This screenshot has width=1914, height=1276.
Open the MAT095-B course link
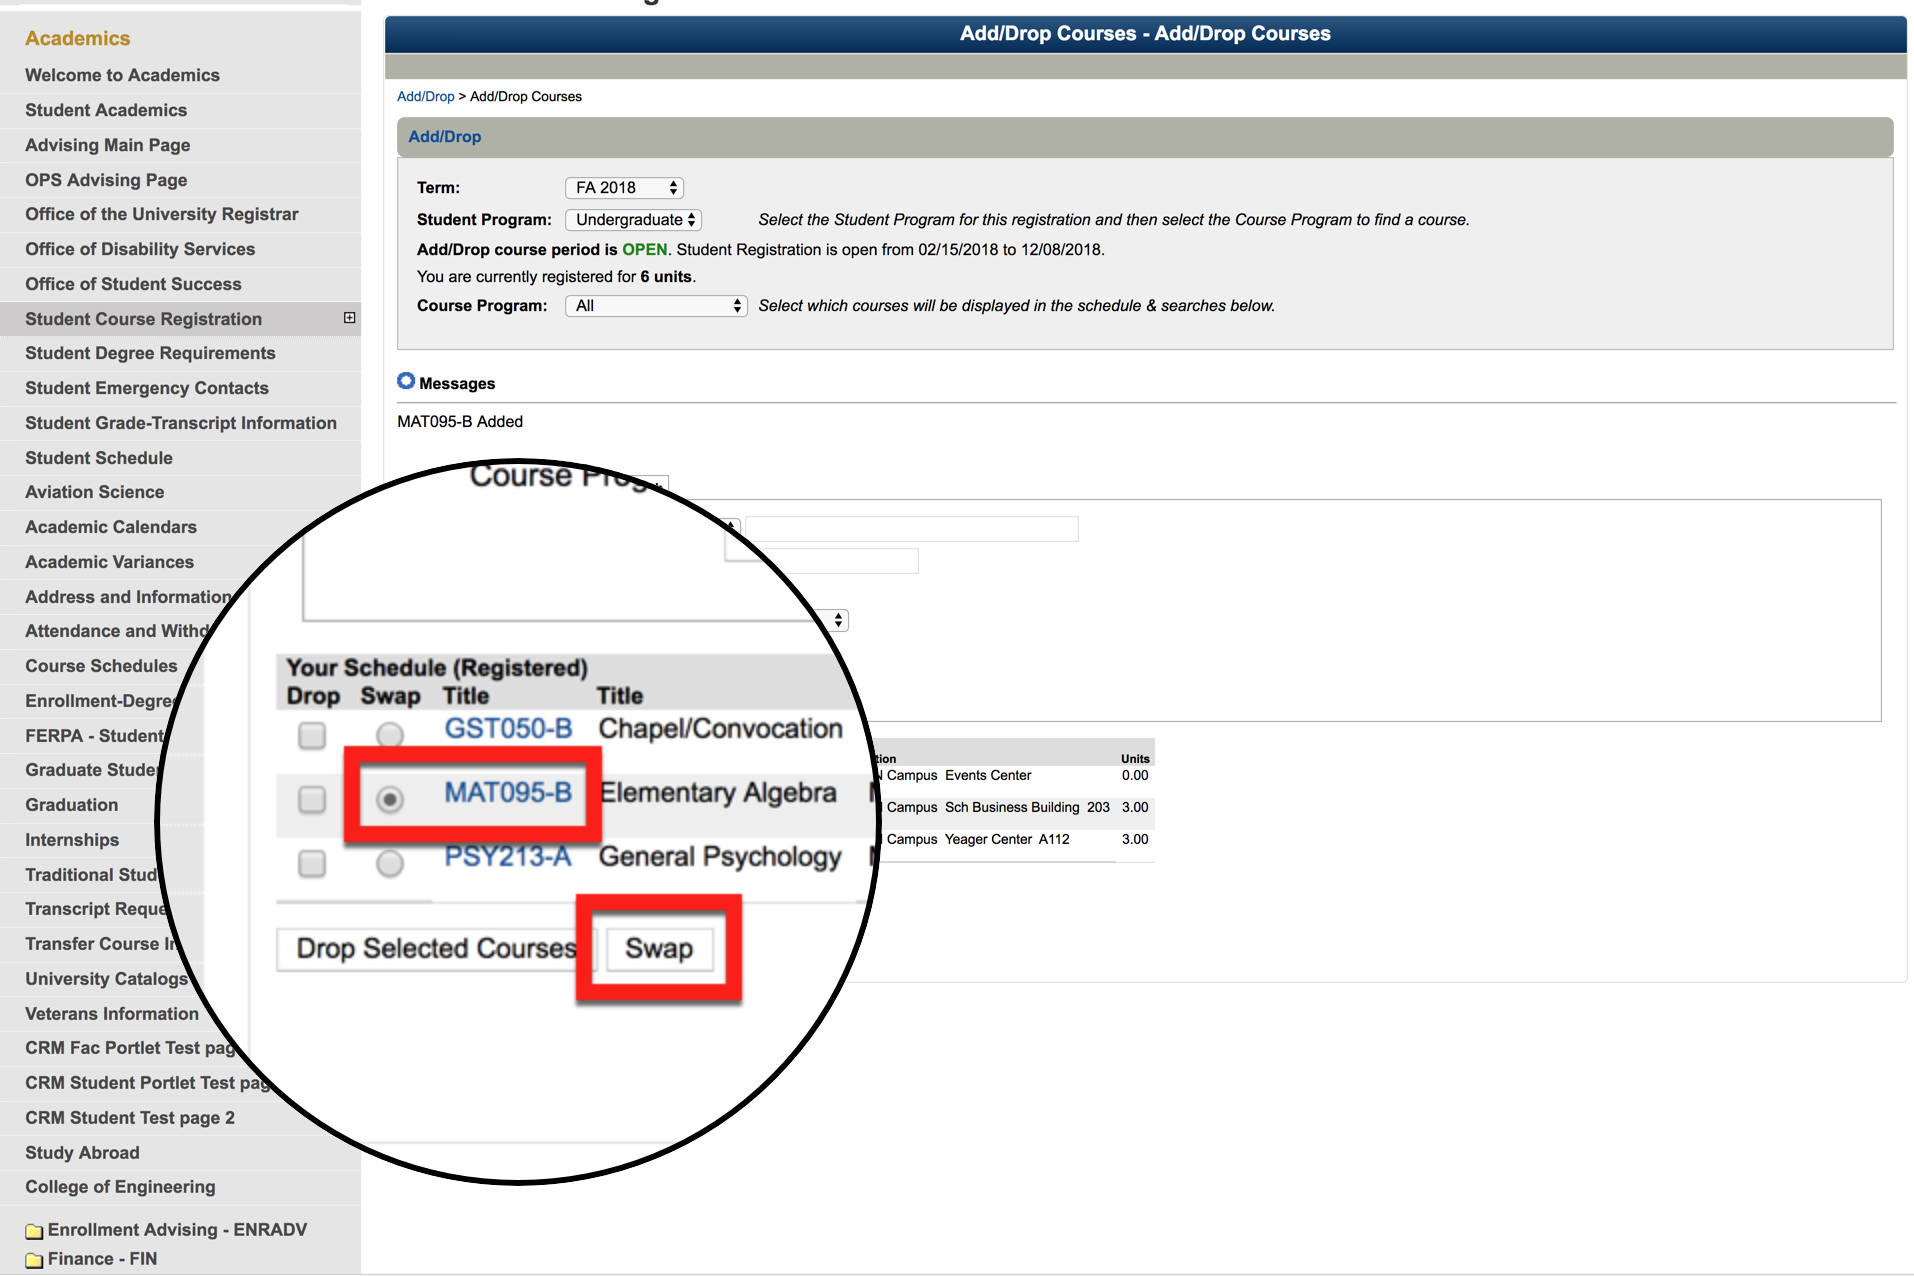[x=508, y=793]
